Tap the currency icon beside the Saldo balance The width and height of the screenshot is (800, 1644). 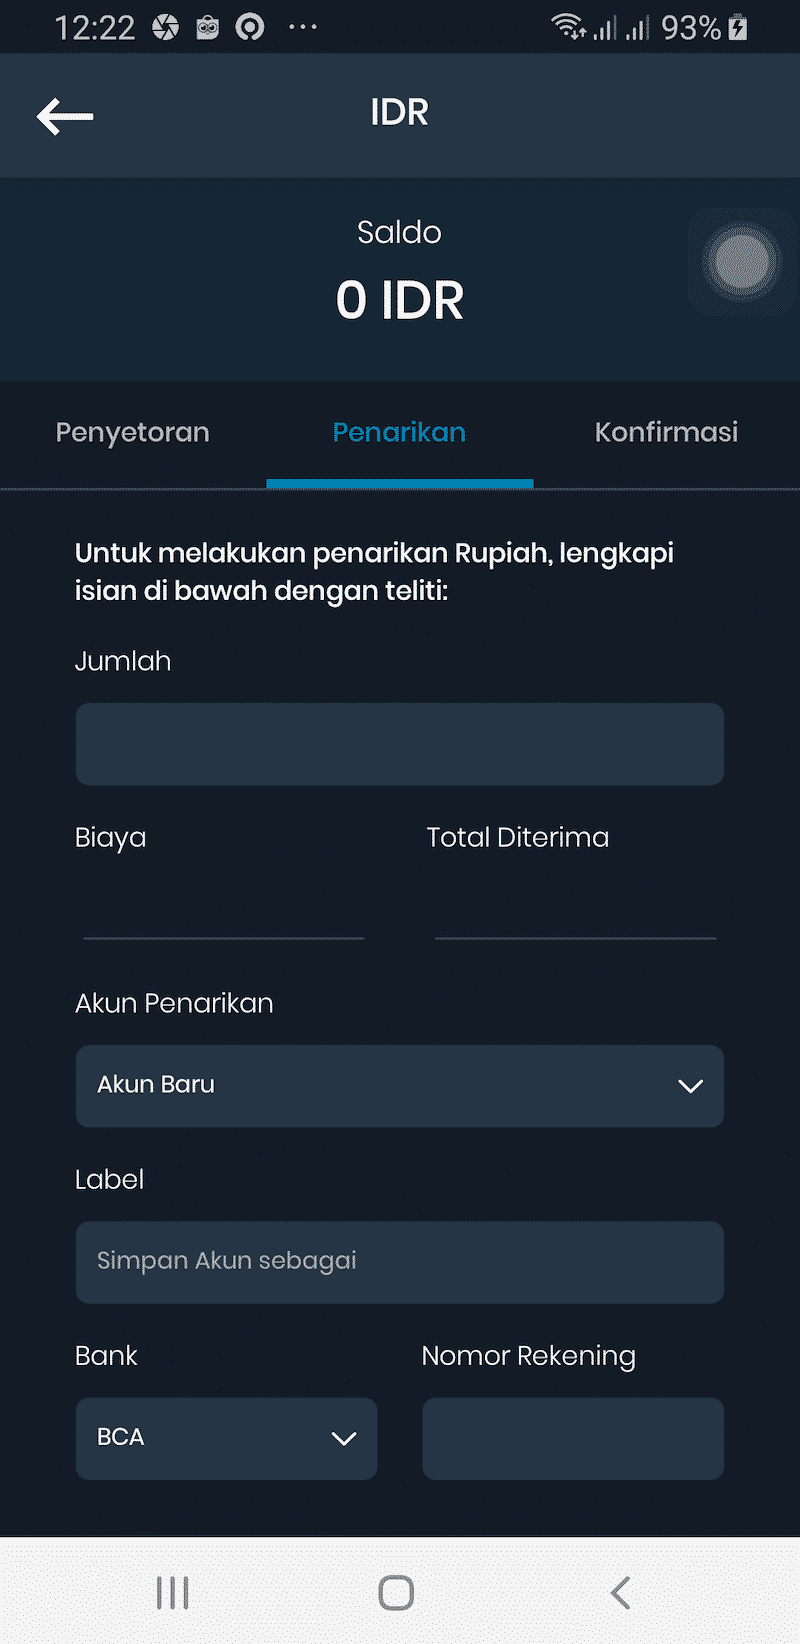[740, 262]
